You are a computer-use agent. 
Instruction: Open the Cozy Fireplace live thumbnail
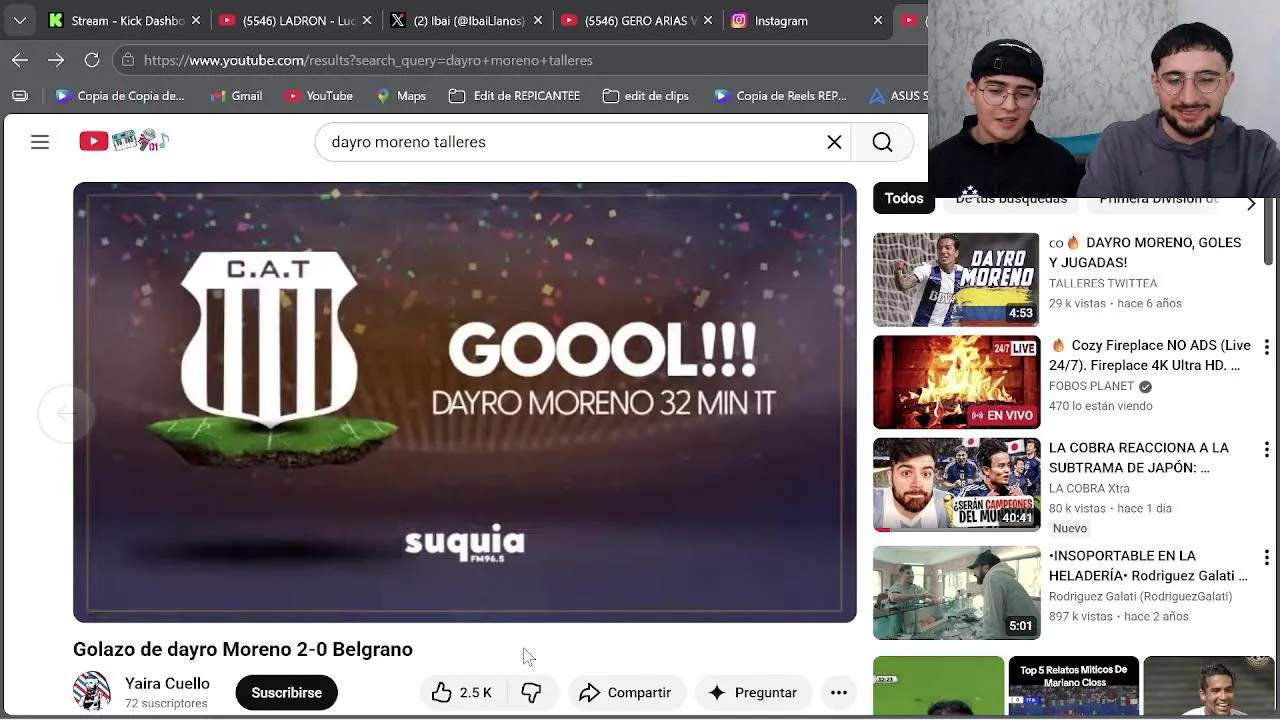[956, 382]
